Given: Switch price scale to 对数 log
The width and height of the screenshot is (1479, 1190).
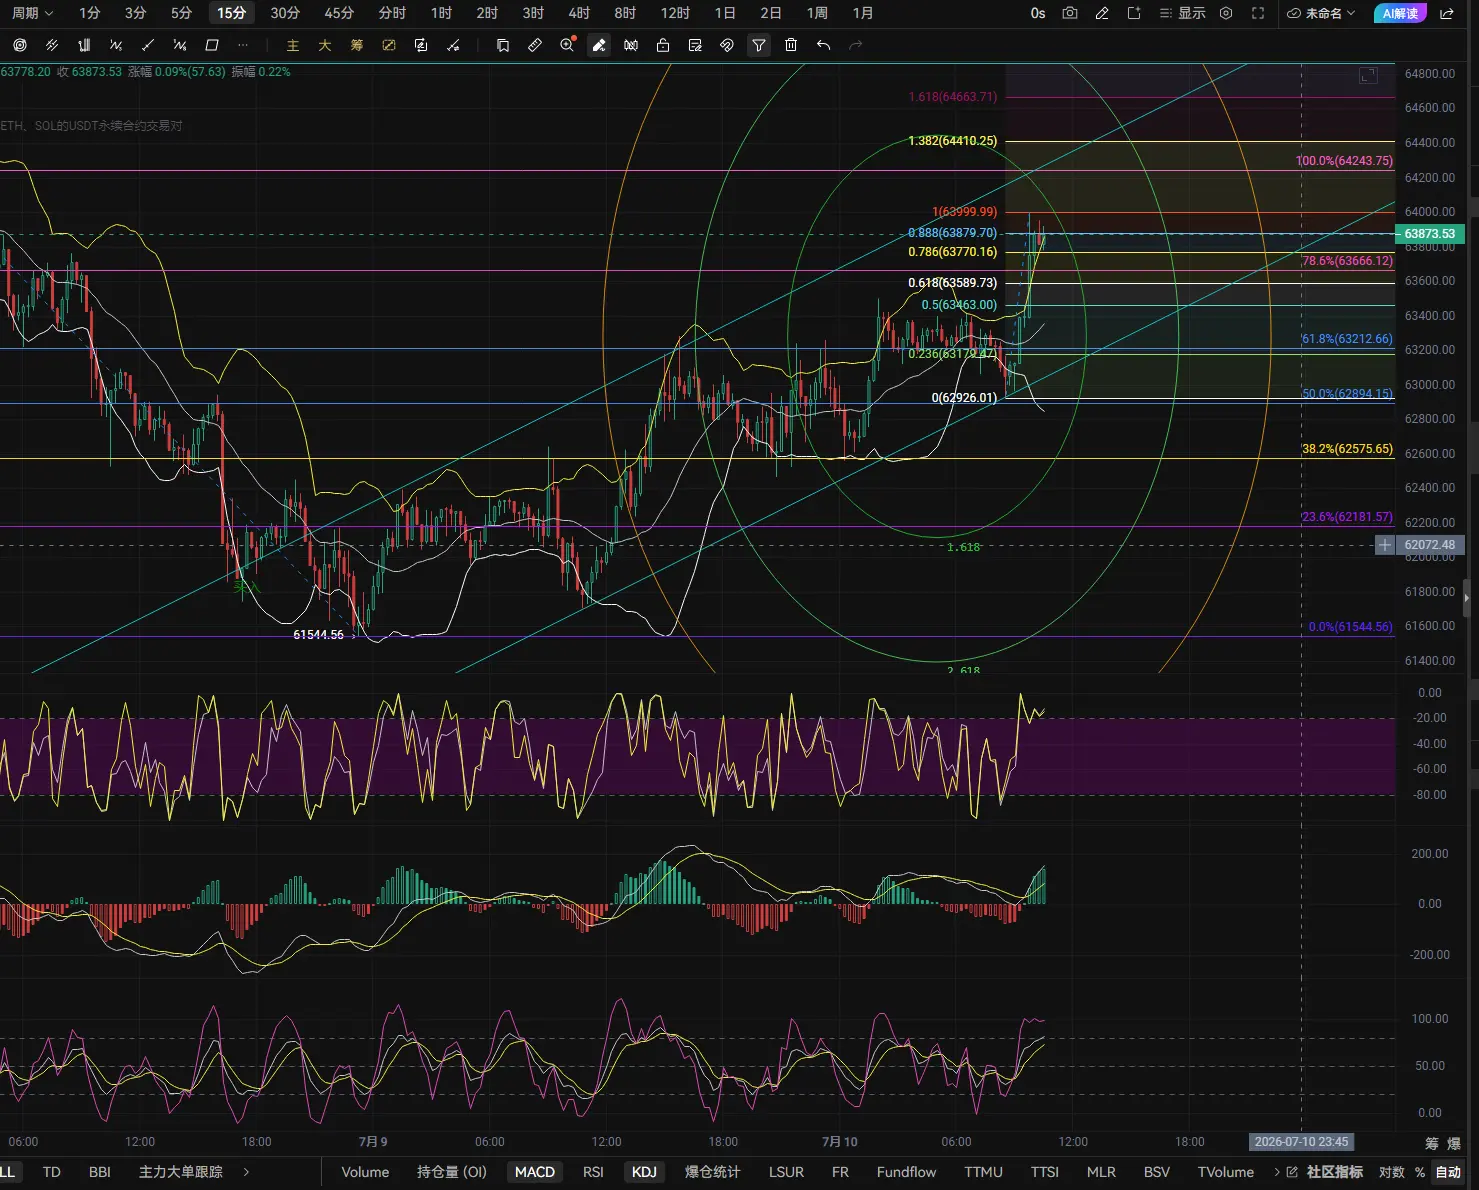Looking at the screenshot, I should (1391, 1172).
